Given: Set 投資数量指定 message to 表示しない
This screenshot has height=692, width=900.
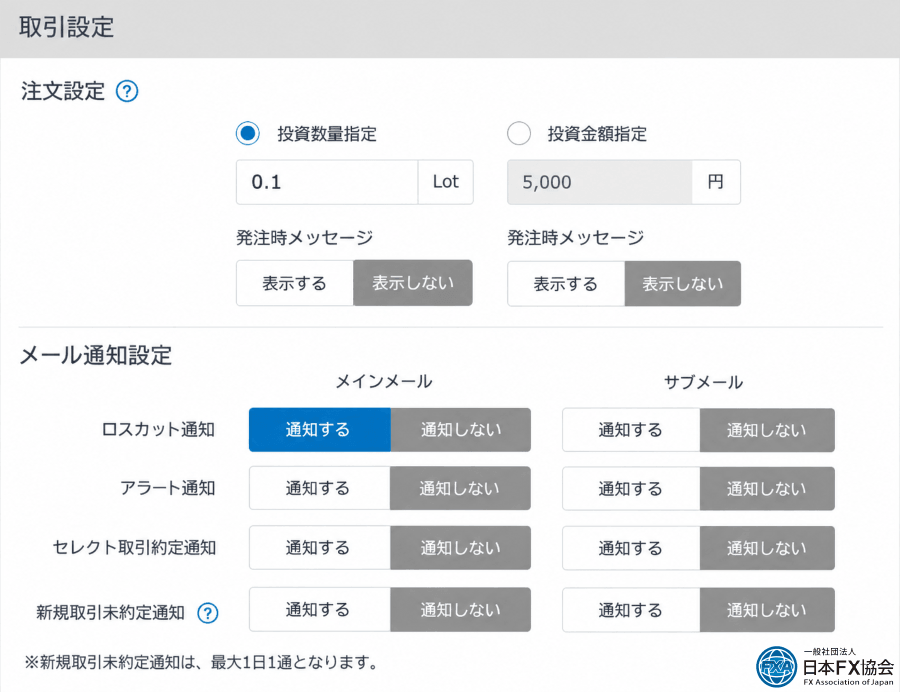Looking at the screenshot, I should pyautogui.click(x=413, y=283).
